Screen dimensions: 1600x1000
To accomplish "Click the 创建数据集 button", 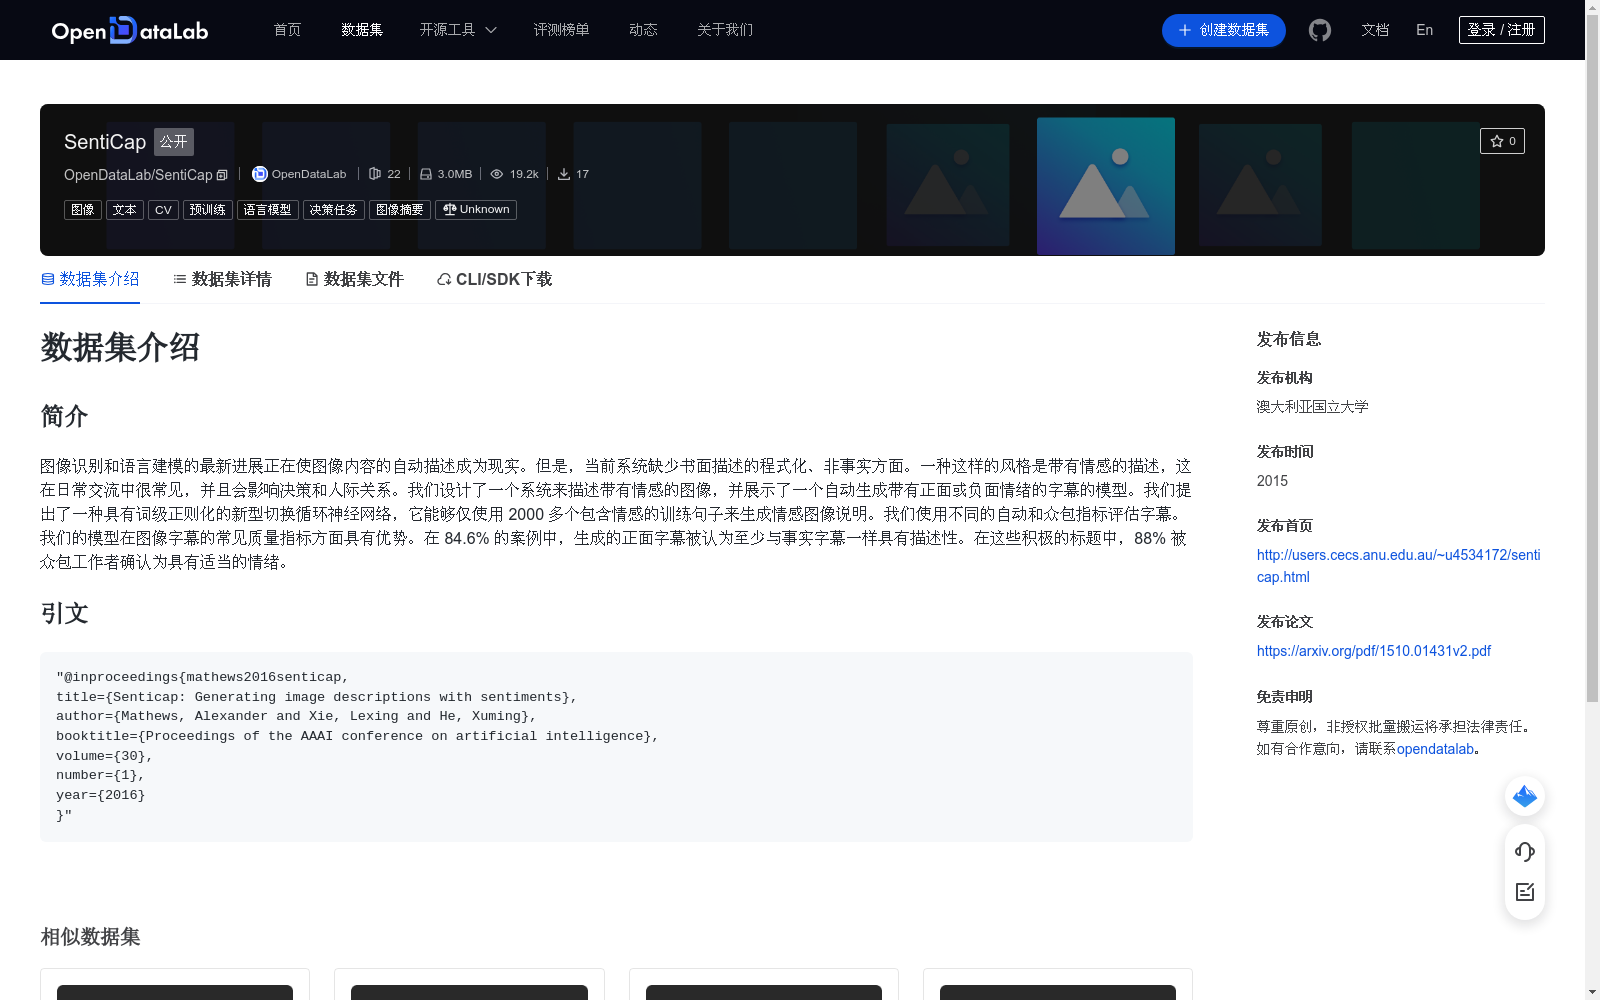I will tap(1223, 30).
